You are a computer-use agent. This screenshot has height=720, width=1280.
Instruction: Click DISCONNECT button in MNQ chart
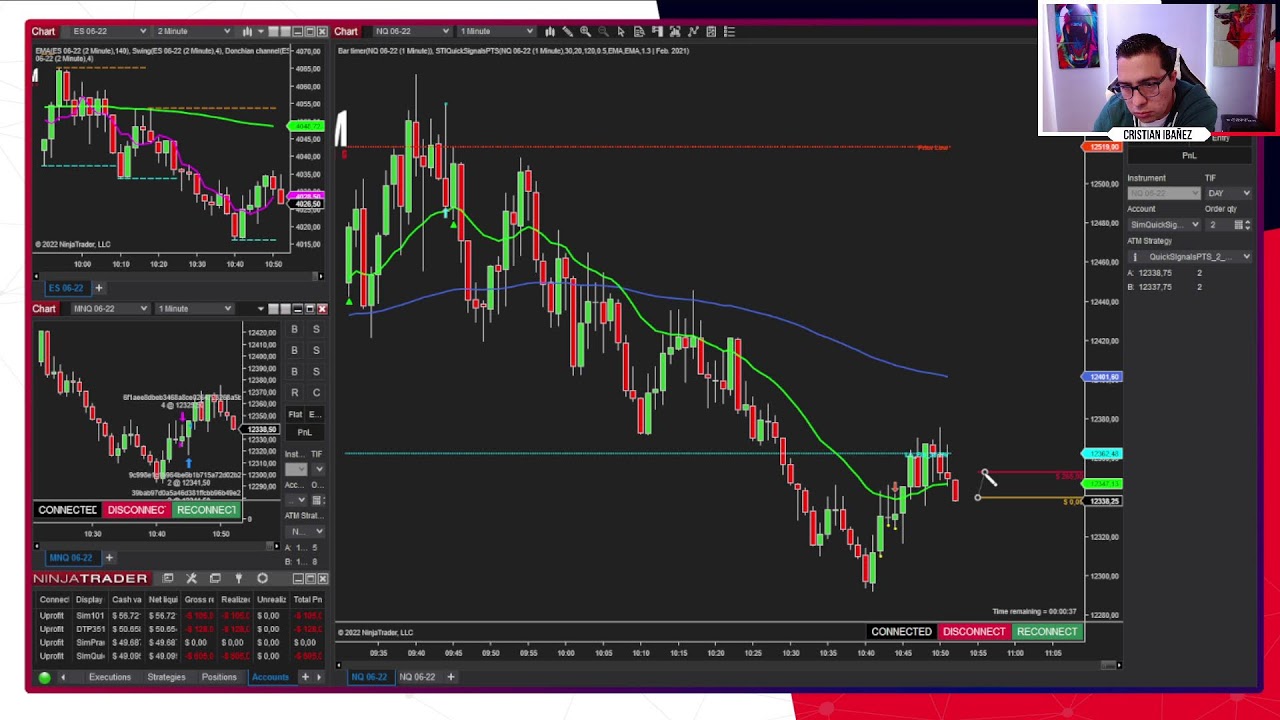coord(136,510)
